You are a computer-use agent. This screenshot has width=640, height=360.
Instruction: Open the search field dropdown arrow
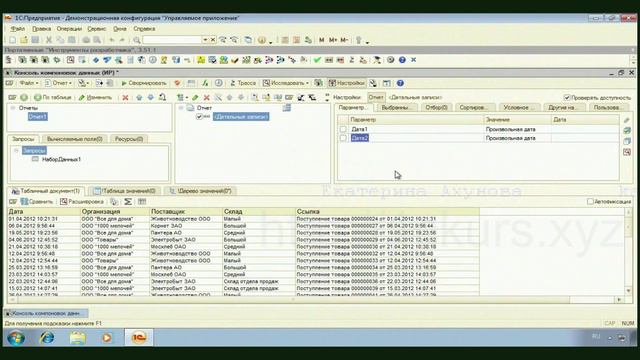point(205,40)
